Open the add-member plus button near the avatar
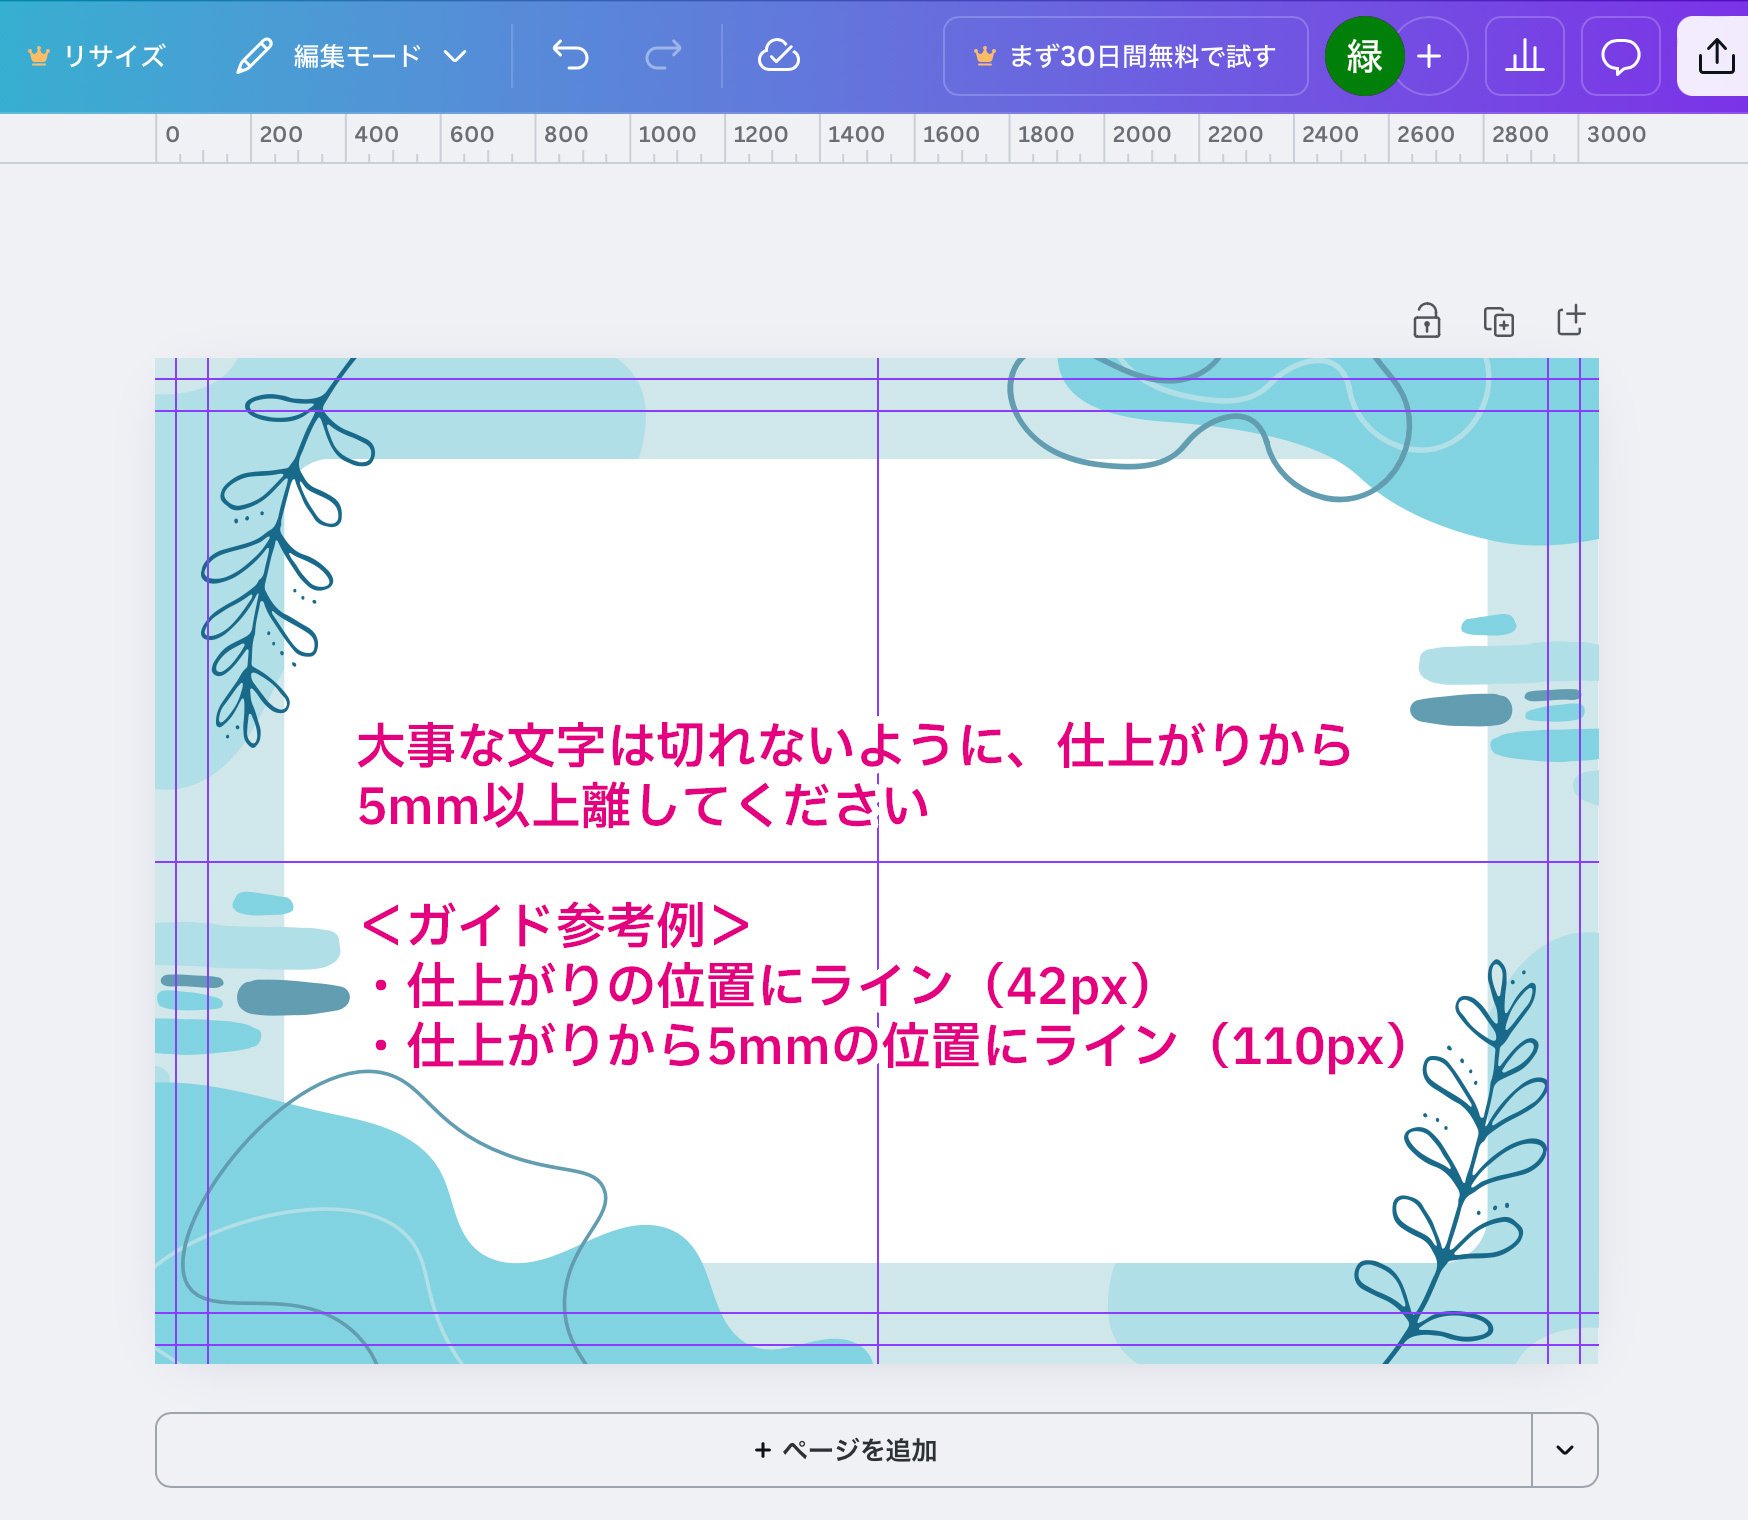The height and width of the screenshot is (1520, 1748). [x=1428, y=57]
